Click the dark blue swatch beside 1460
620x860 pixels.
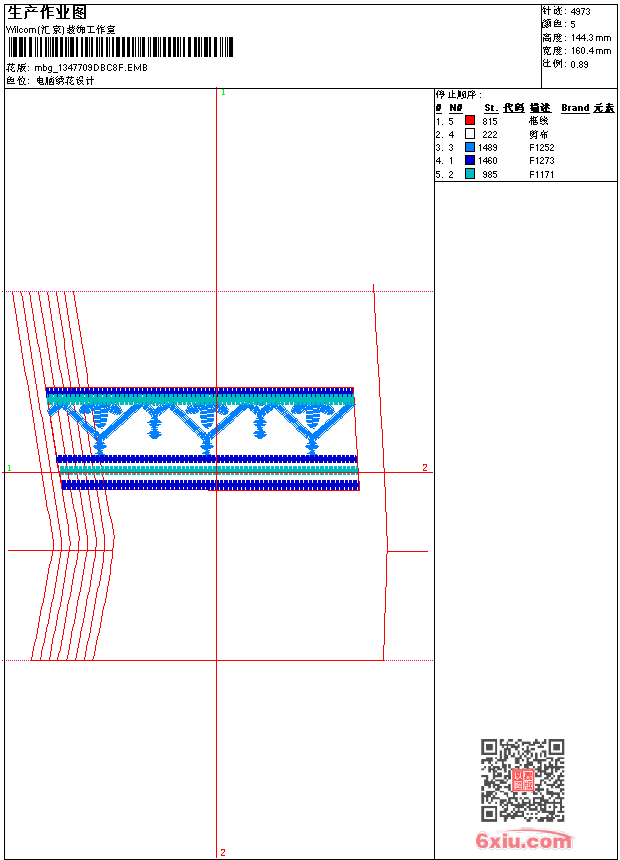click(x=470, y=160)
